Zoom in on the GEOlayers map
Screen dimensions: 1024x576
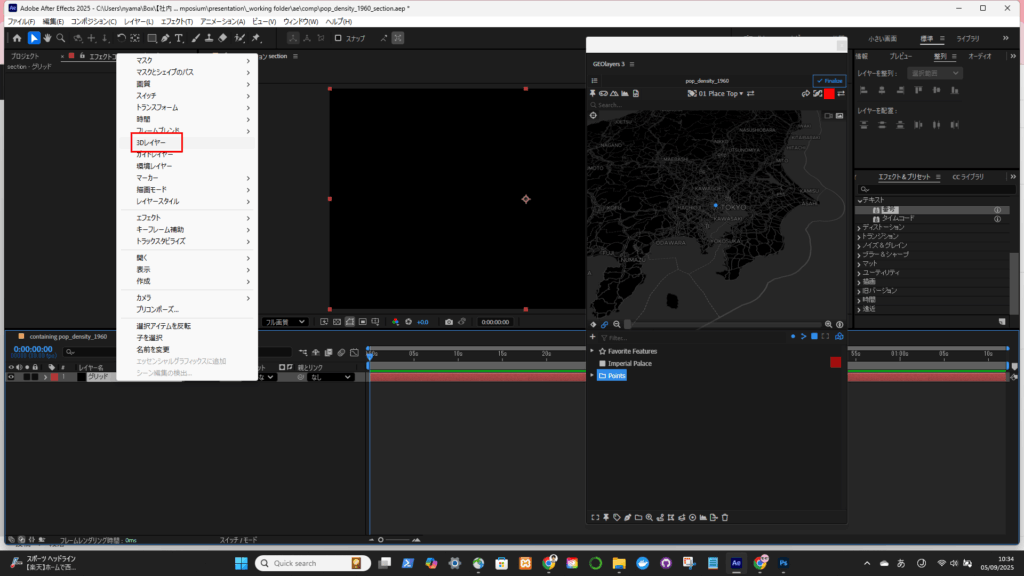pos(828,324)
